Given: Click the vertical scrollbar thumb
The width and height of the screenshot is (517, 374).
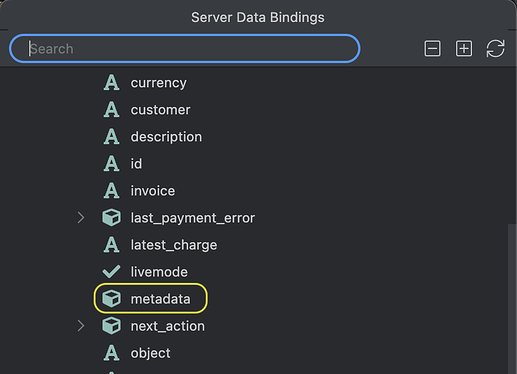Looking at the screenshot, I should pyautogui.click(x=512, y=299).
